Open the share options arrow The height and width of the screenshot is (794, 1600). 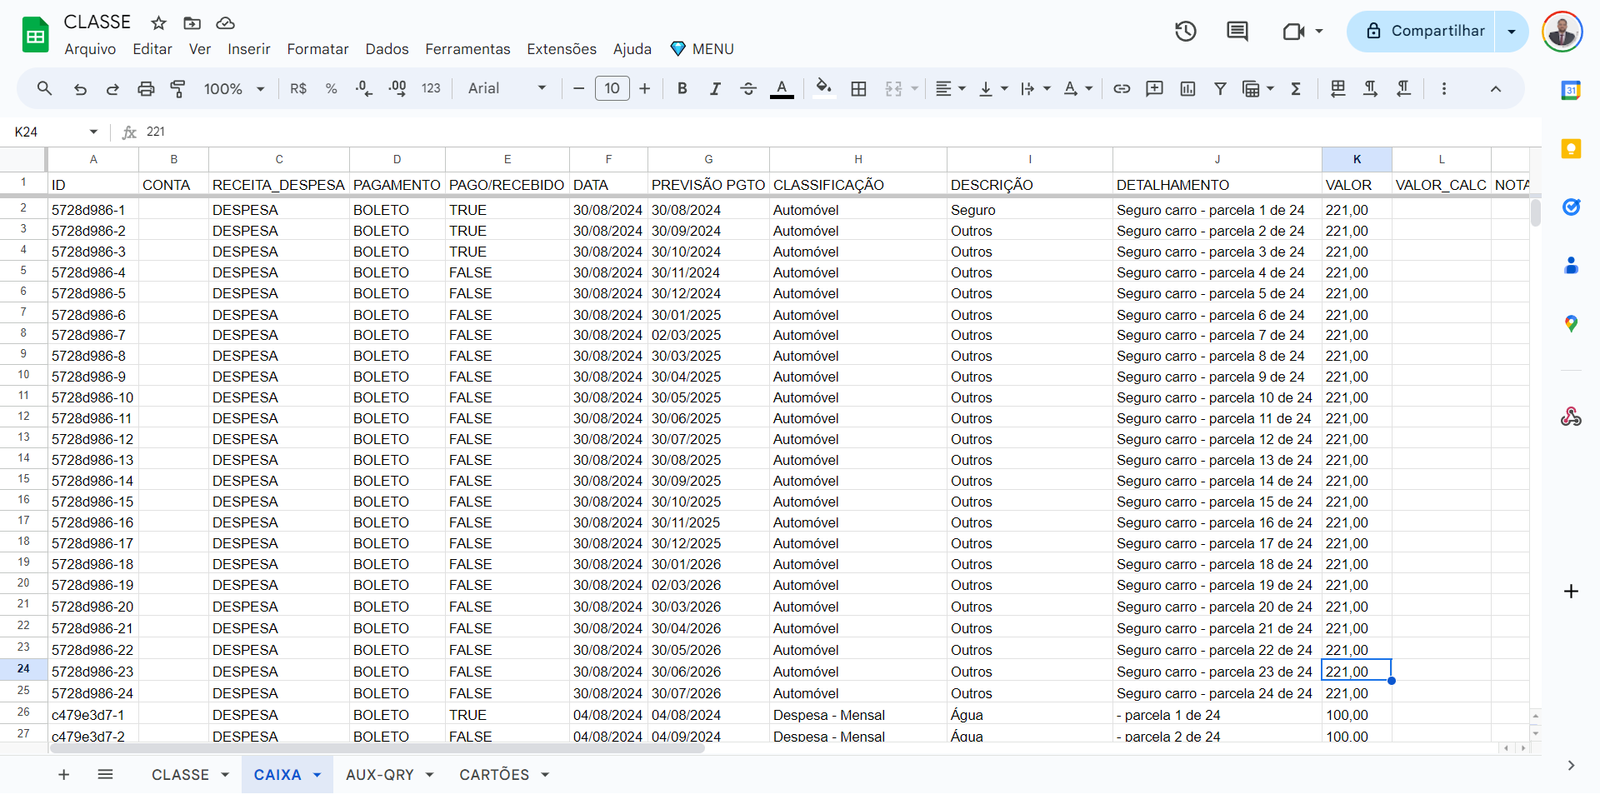click(1512, 31)
